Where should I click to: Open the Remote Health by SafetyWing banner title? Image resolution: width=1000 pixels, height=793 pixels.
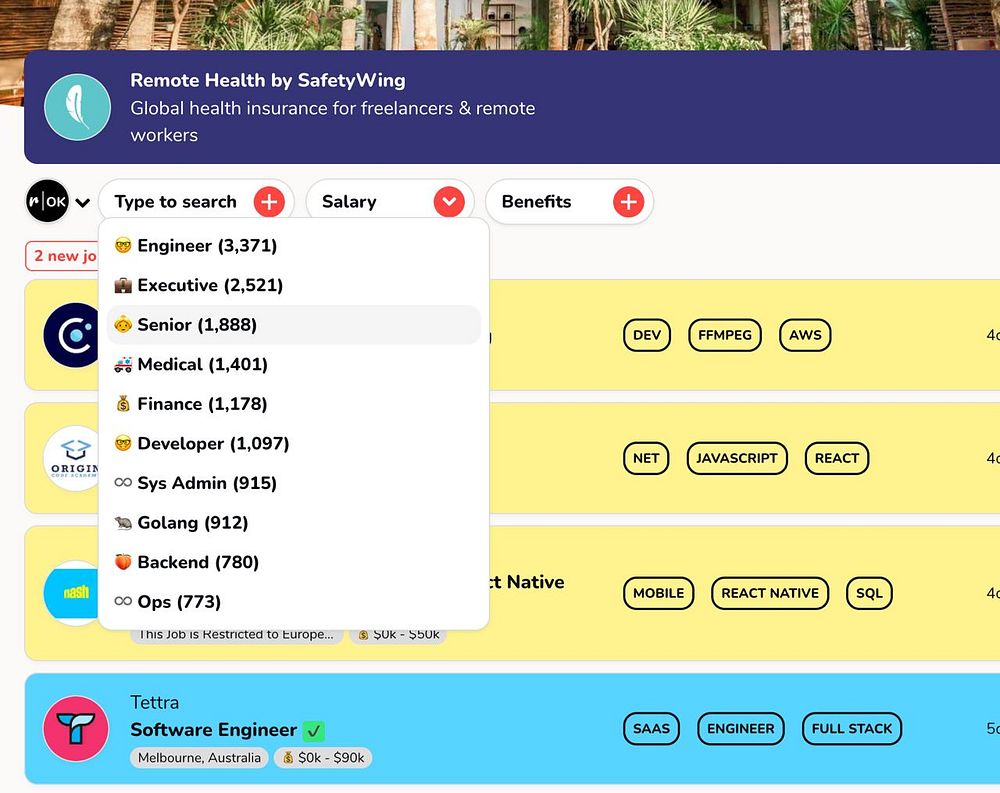(268, 80)
